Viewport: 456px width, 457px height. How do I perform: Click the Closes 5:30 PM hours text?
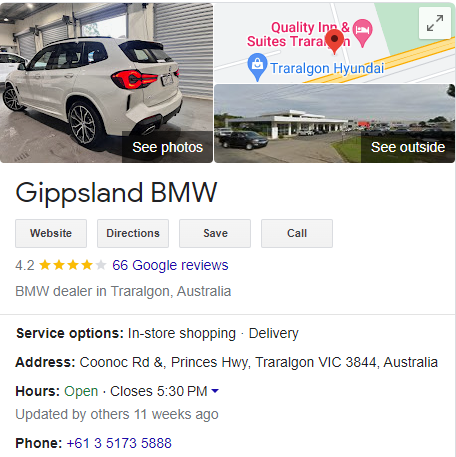[x=159, y=391]
